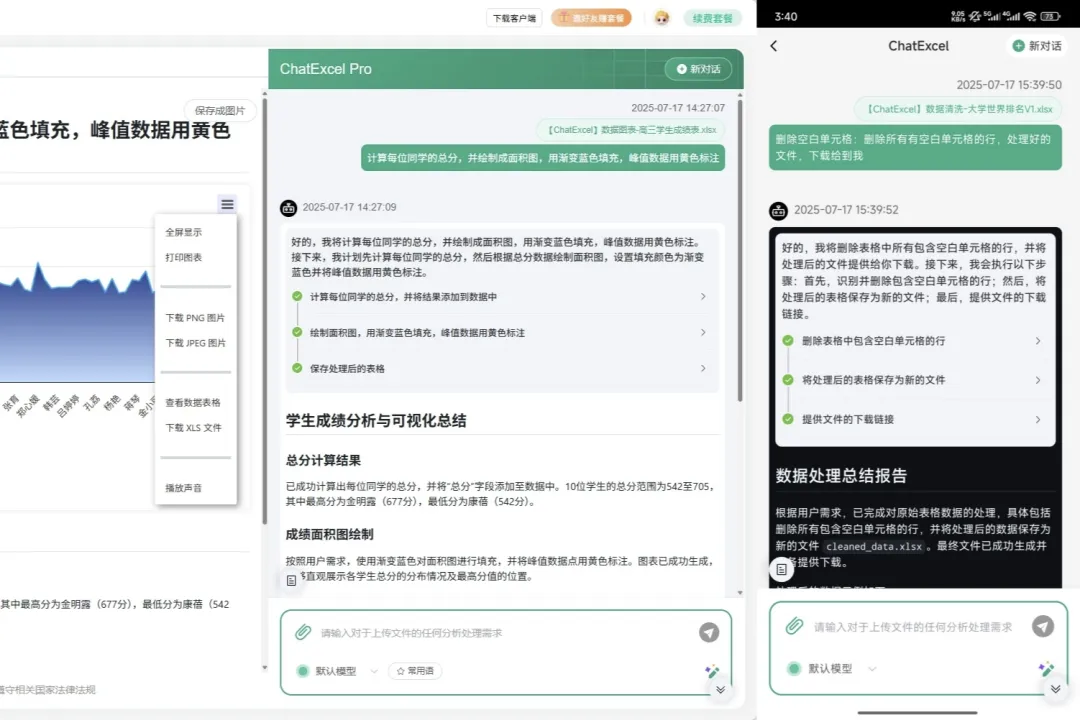The image size is (1080, 720).
Task: Open attached file 数据清洗-大学世界排名V1.xlsx
Action: point(958,109)
